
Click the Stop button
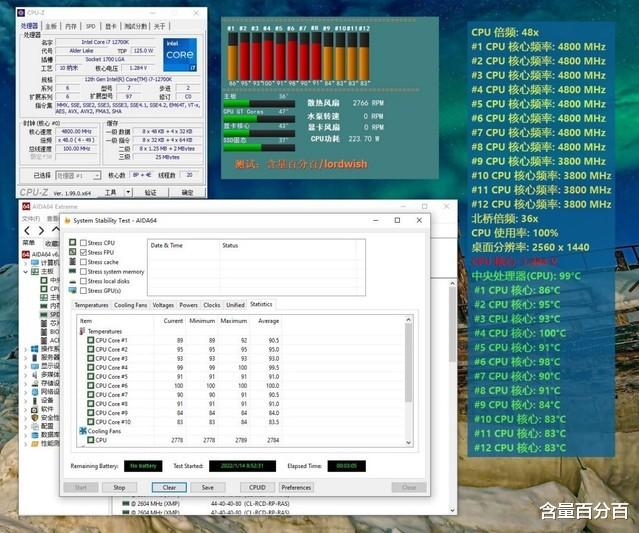tap(119, 487)
